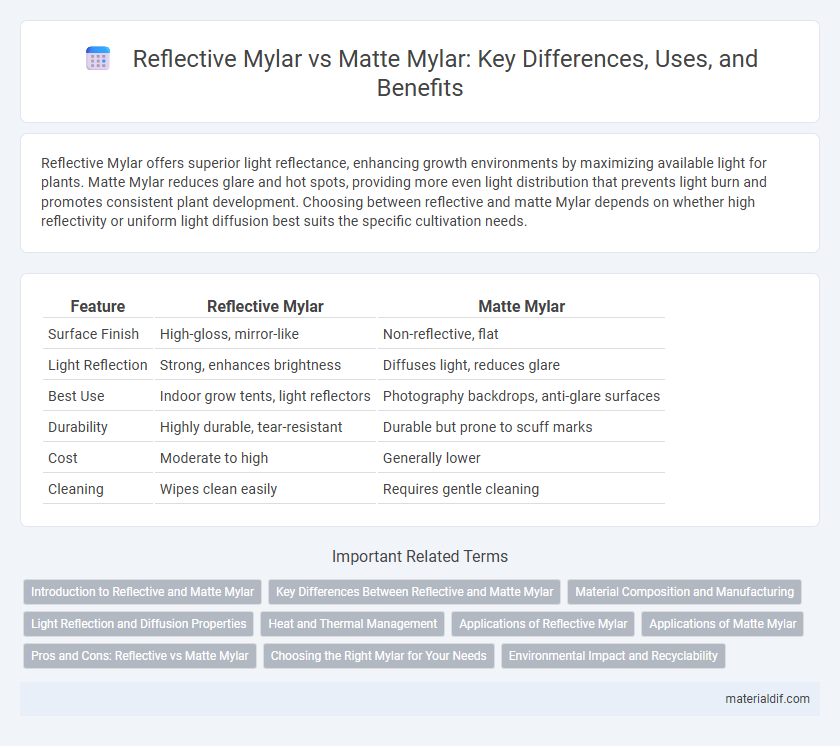The width and height of the screenshot is (840, 746).
Task: Select 'Applications of Reflective Mylar' tag
Action: point(543,624)
